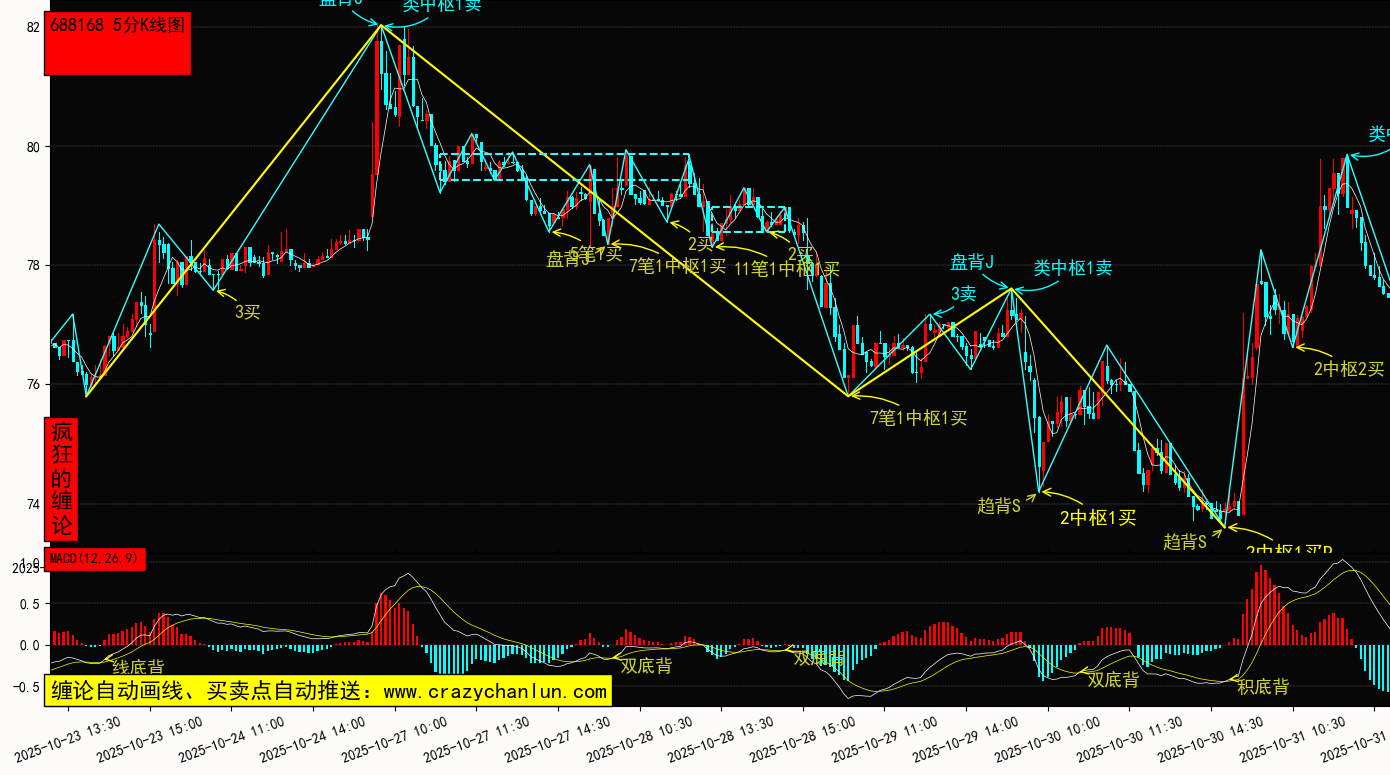The width and height of the screenshot is (1390, 775).
Task: Click the 2025-10-27 10:00 time axis label
Action: tap(384, 741)
